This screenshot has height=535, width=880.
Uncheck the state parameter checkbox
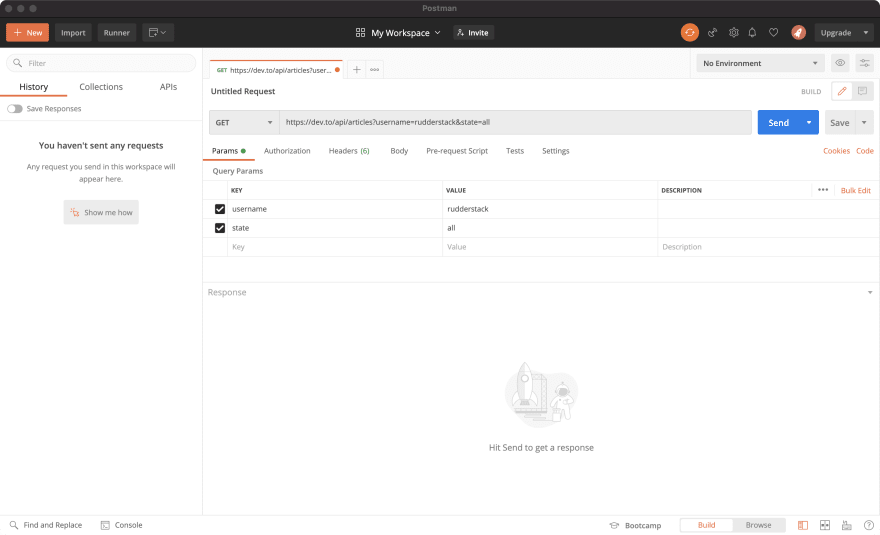pyautogui.click(x=220, y=228)
